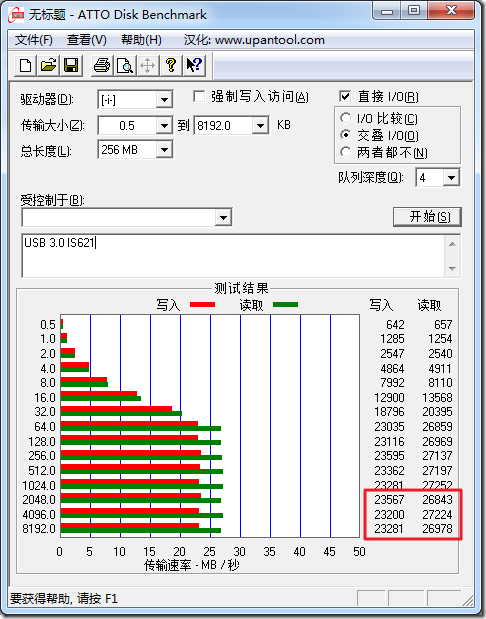
Task: Click the write value 4864
Action: [392, 368]
